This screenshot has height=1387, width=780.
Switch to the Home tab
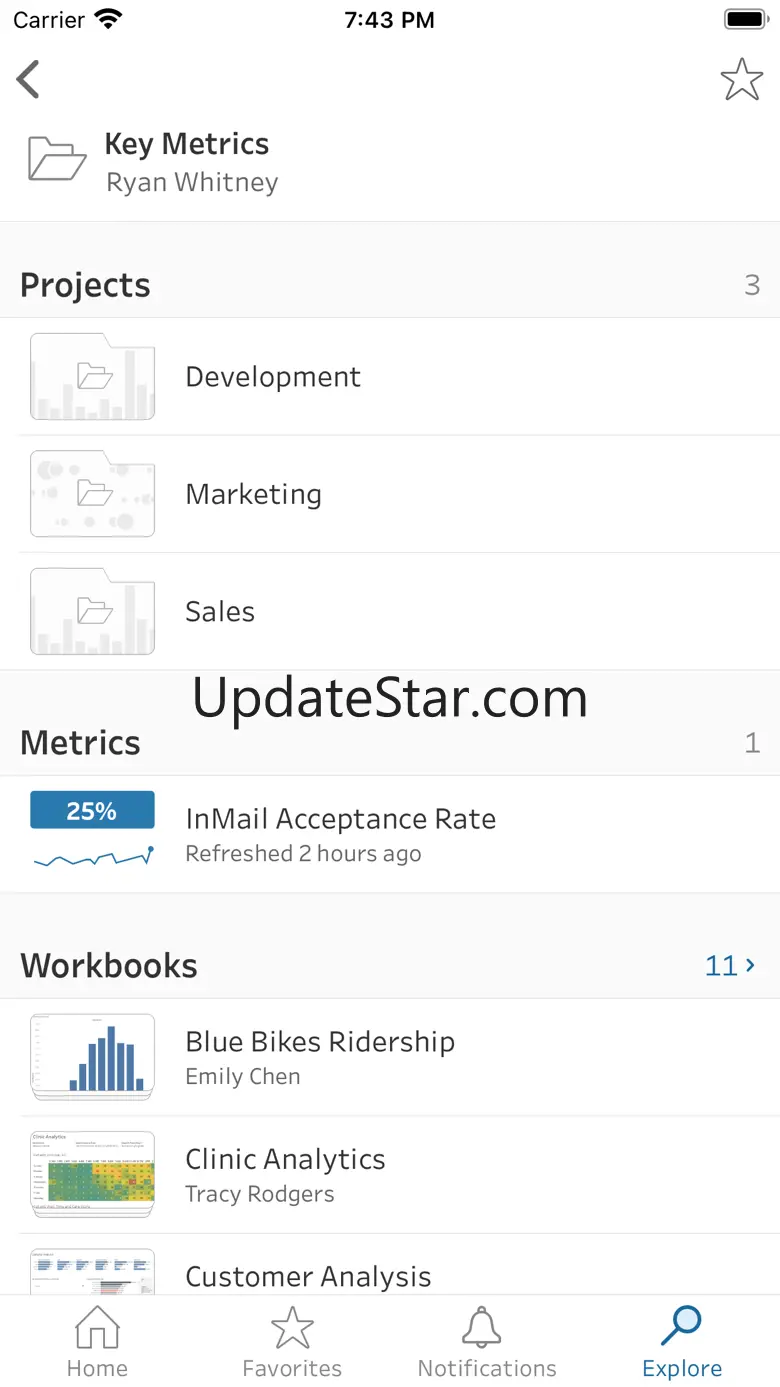pyautogui.click(x=97, y=1343)
